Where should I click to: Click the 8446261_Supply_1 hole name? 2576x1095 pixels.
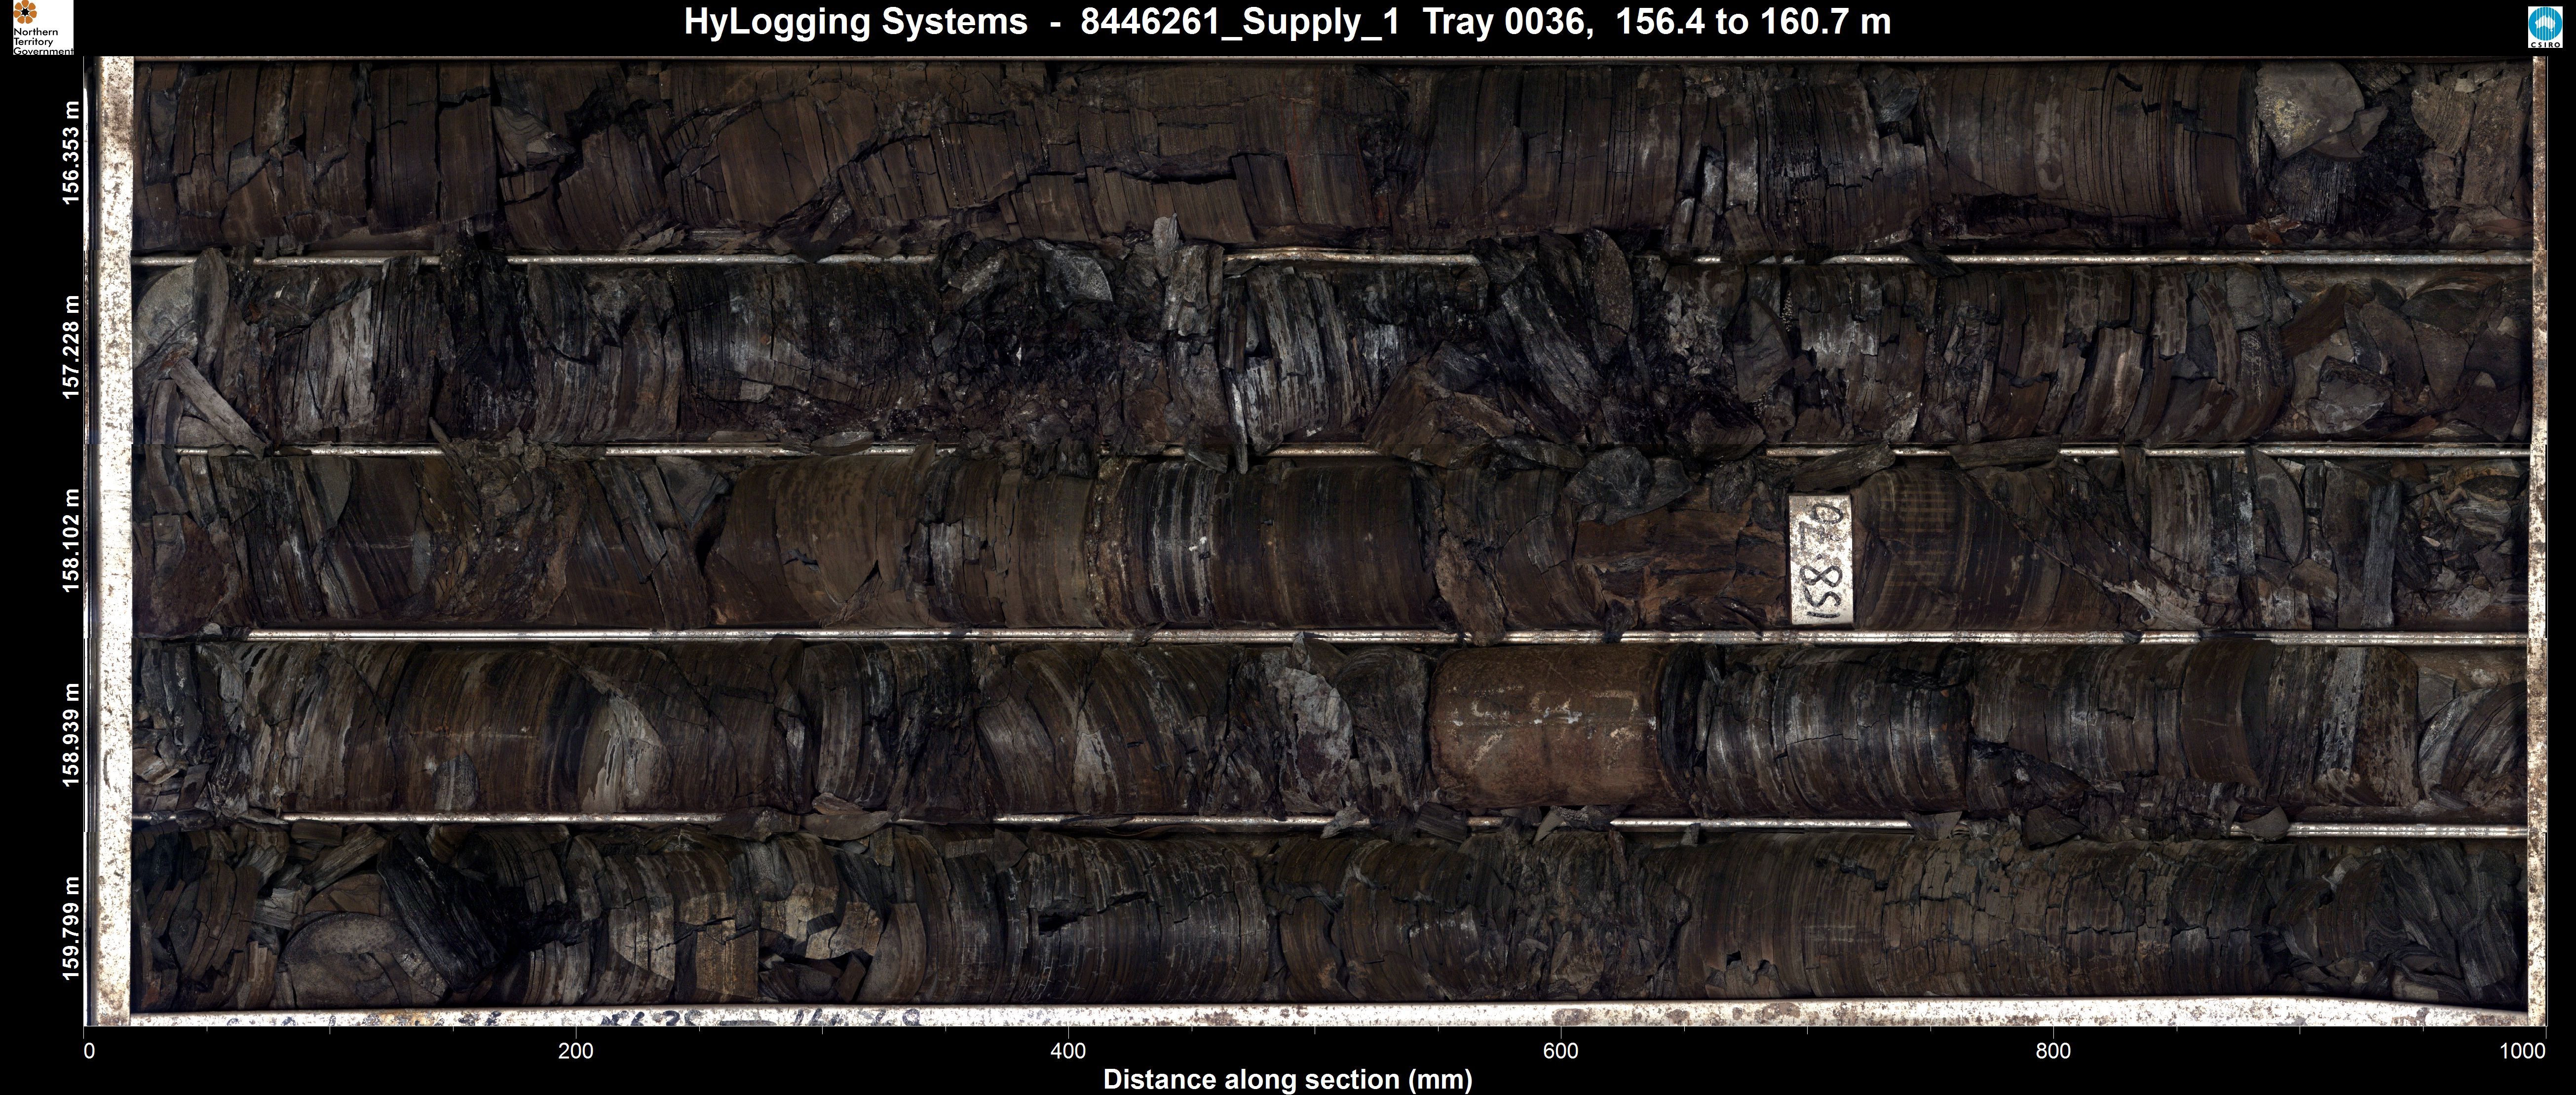pos(1240,22)
